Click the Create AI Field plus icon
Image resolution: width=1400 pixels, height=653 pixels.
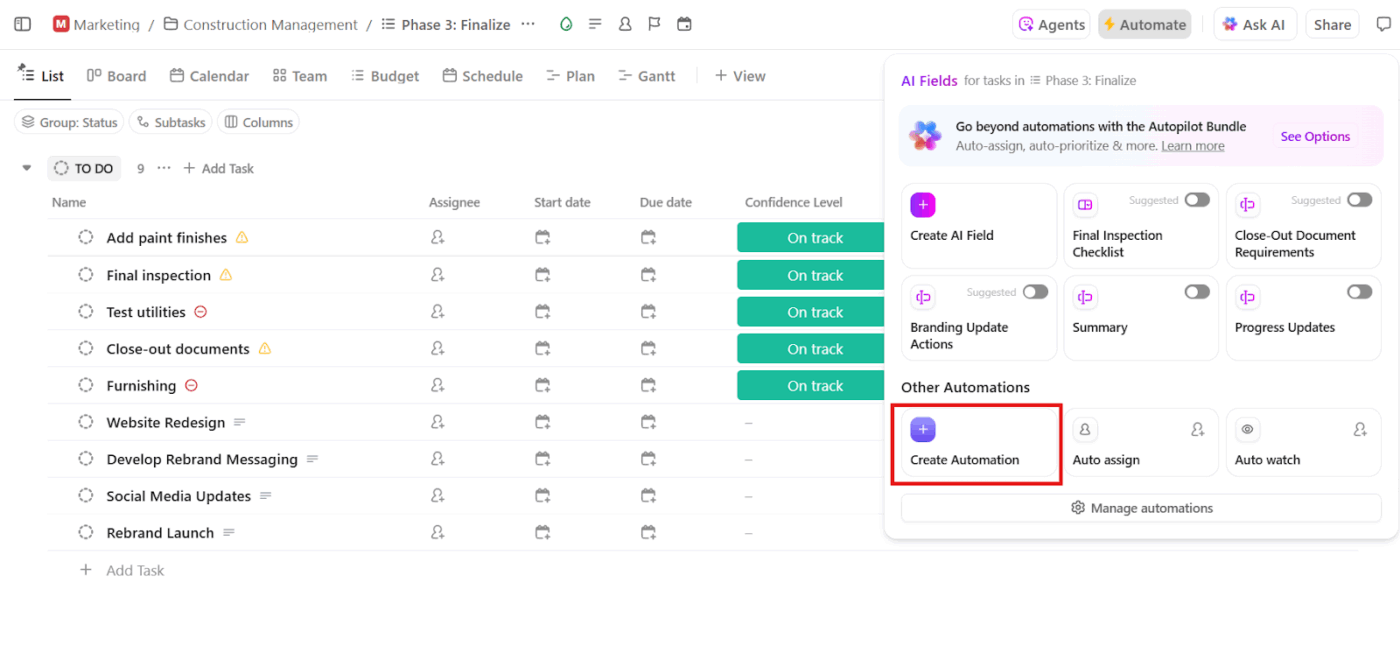coord(923,204)
